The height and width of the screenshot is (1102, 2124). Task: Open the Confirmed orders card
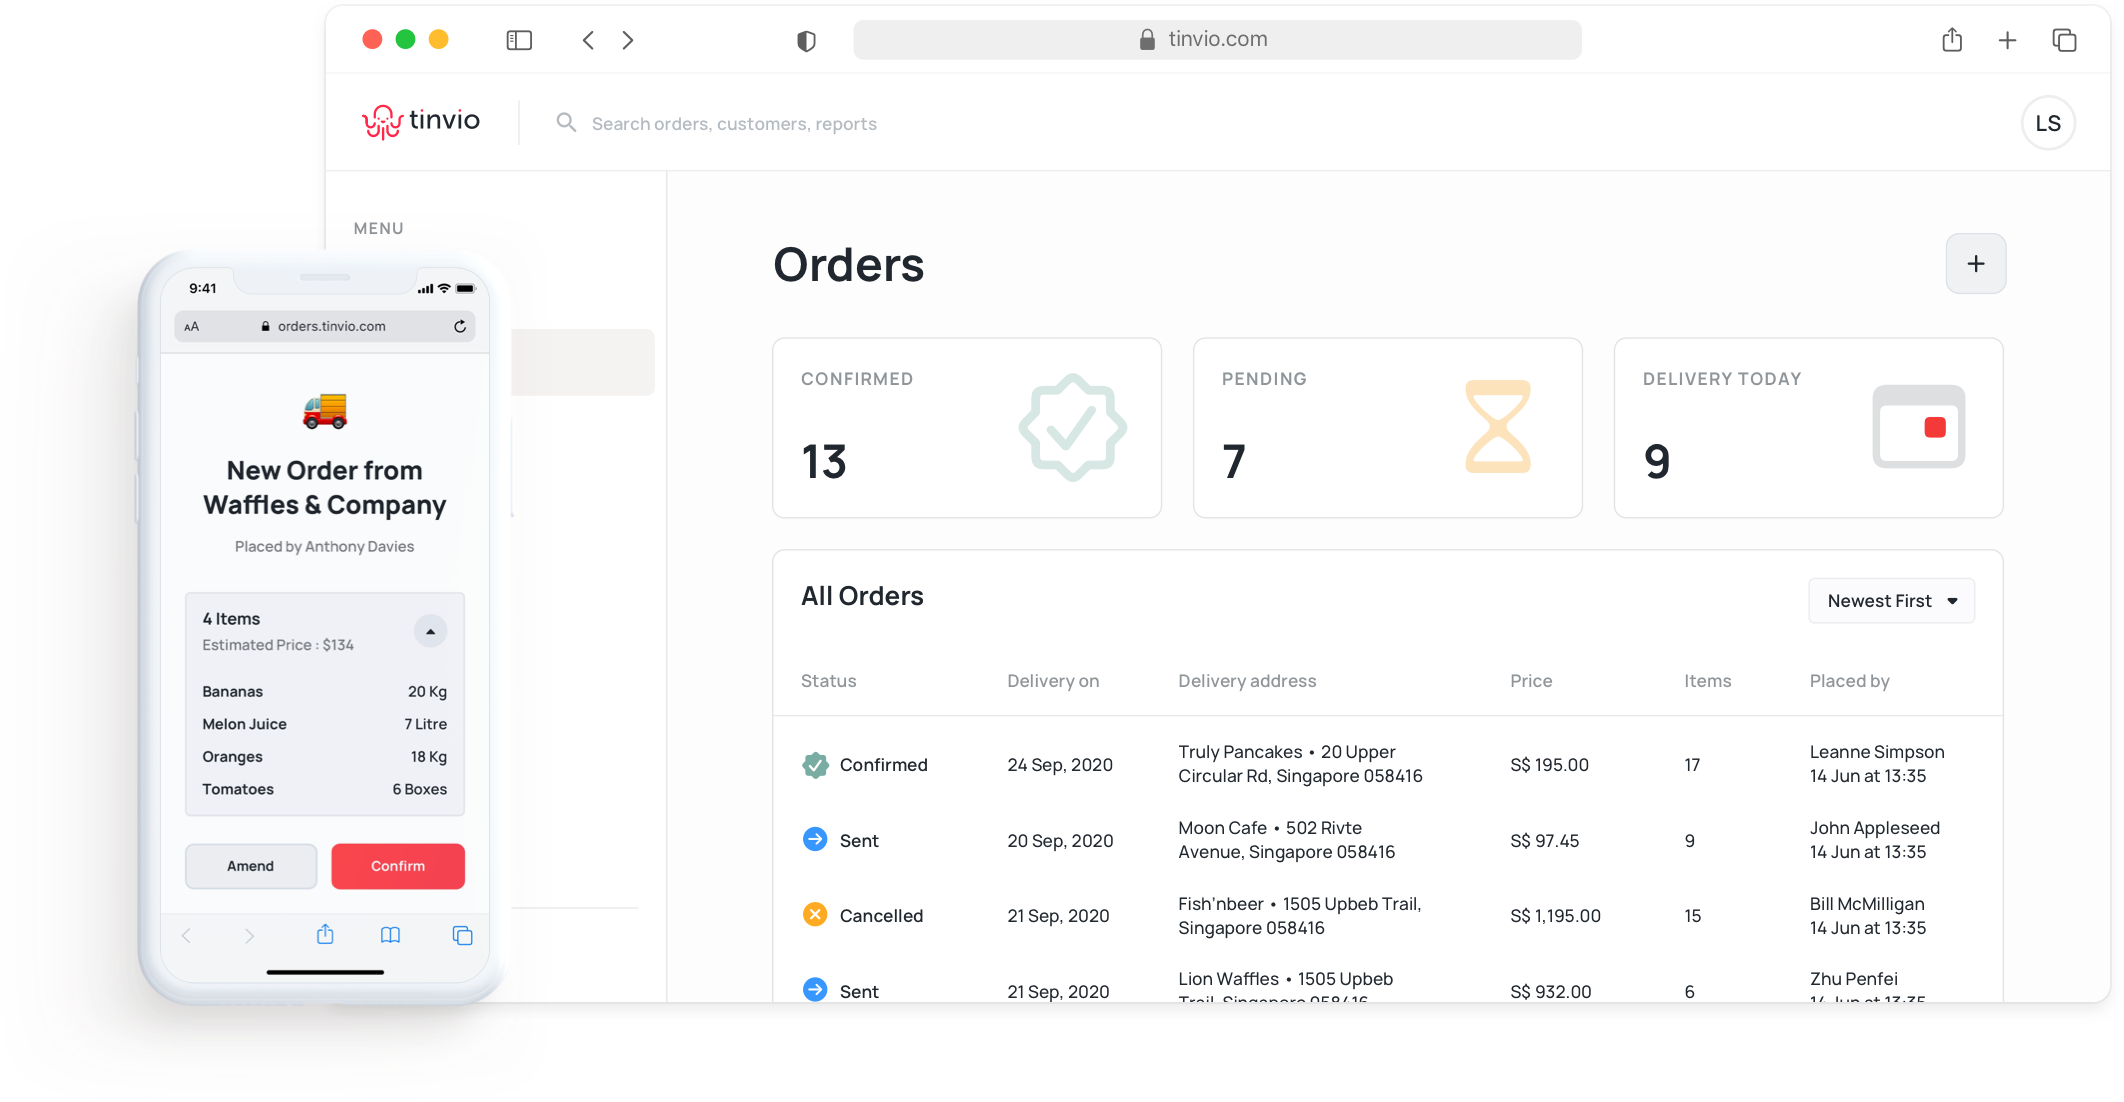[x=966, y=428]
